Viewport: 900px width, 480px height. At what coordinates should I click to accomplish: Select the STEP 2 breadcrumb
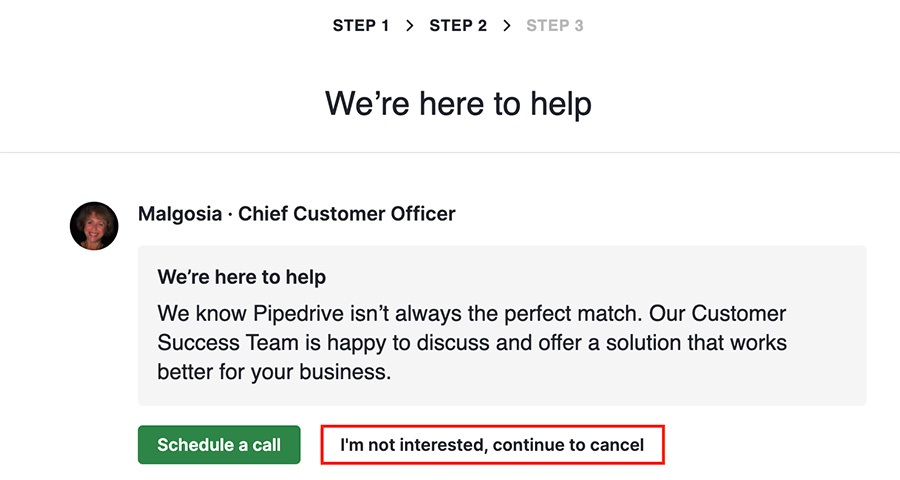click(x=458, y=26)
